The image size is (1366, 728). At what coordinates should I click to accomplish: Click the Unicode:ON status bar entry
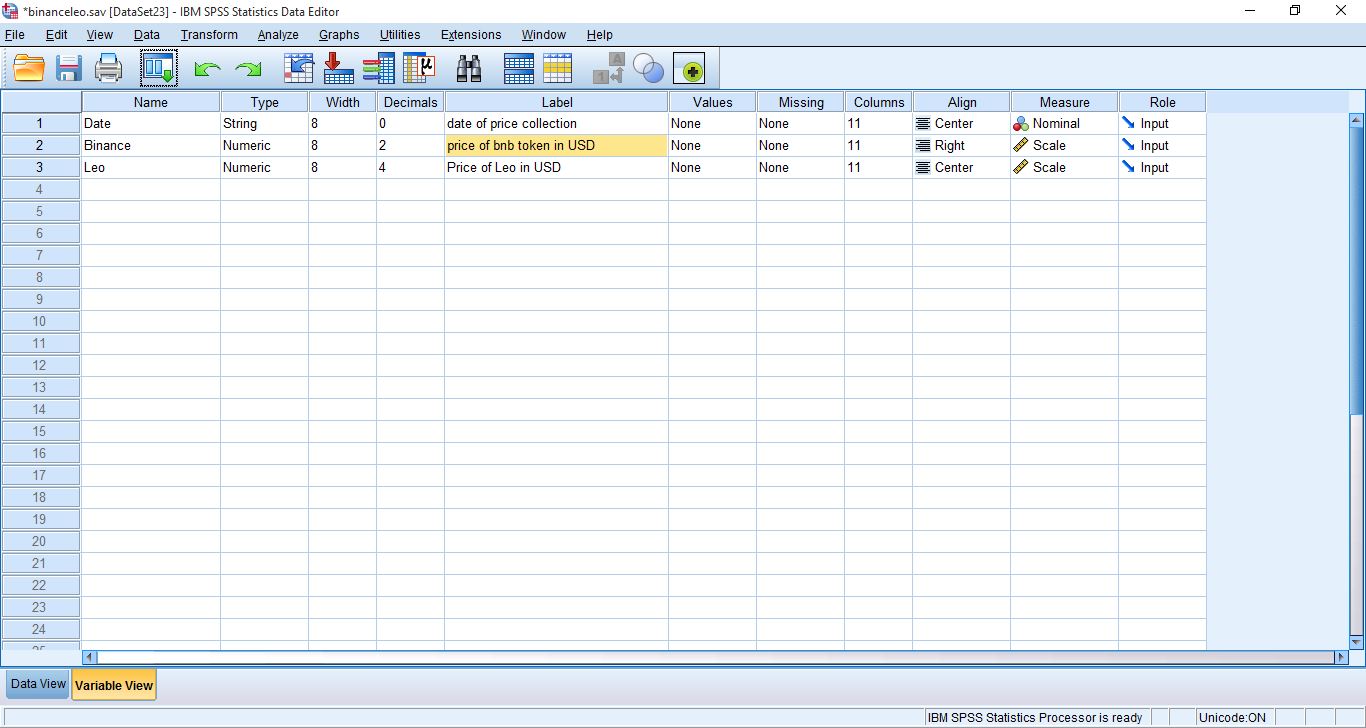click(1232, 718)
